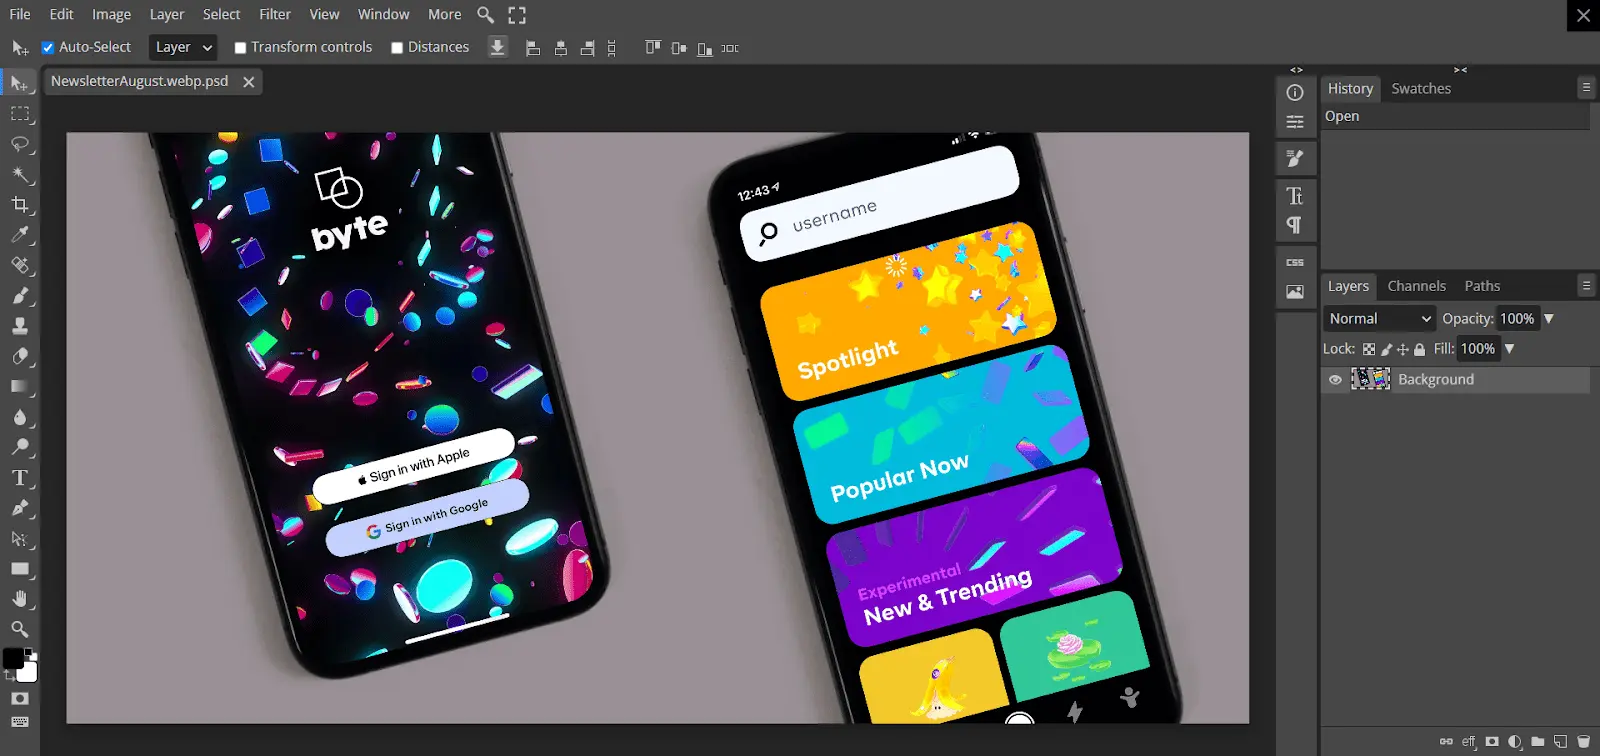Delete layer with the trash icon
The height and width of the screenshot is (756, 1600).
click(1583, 742)
